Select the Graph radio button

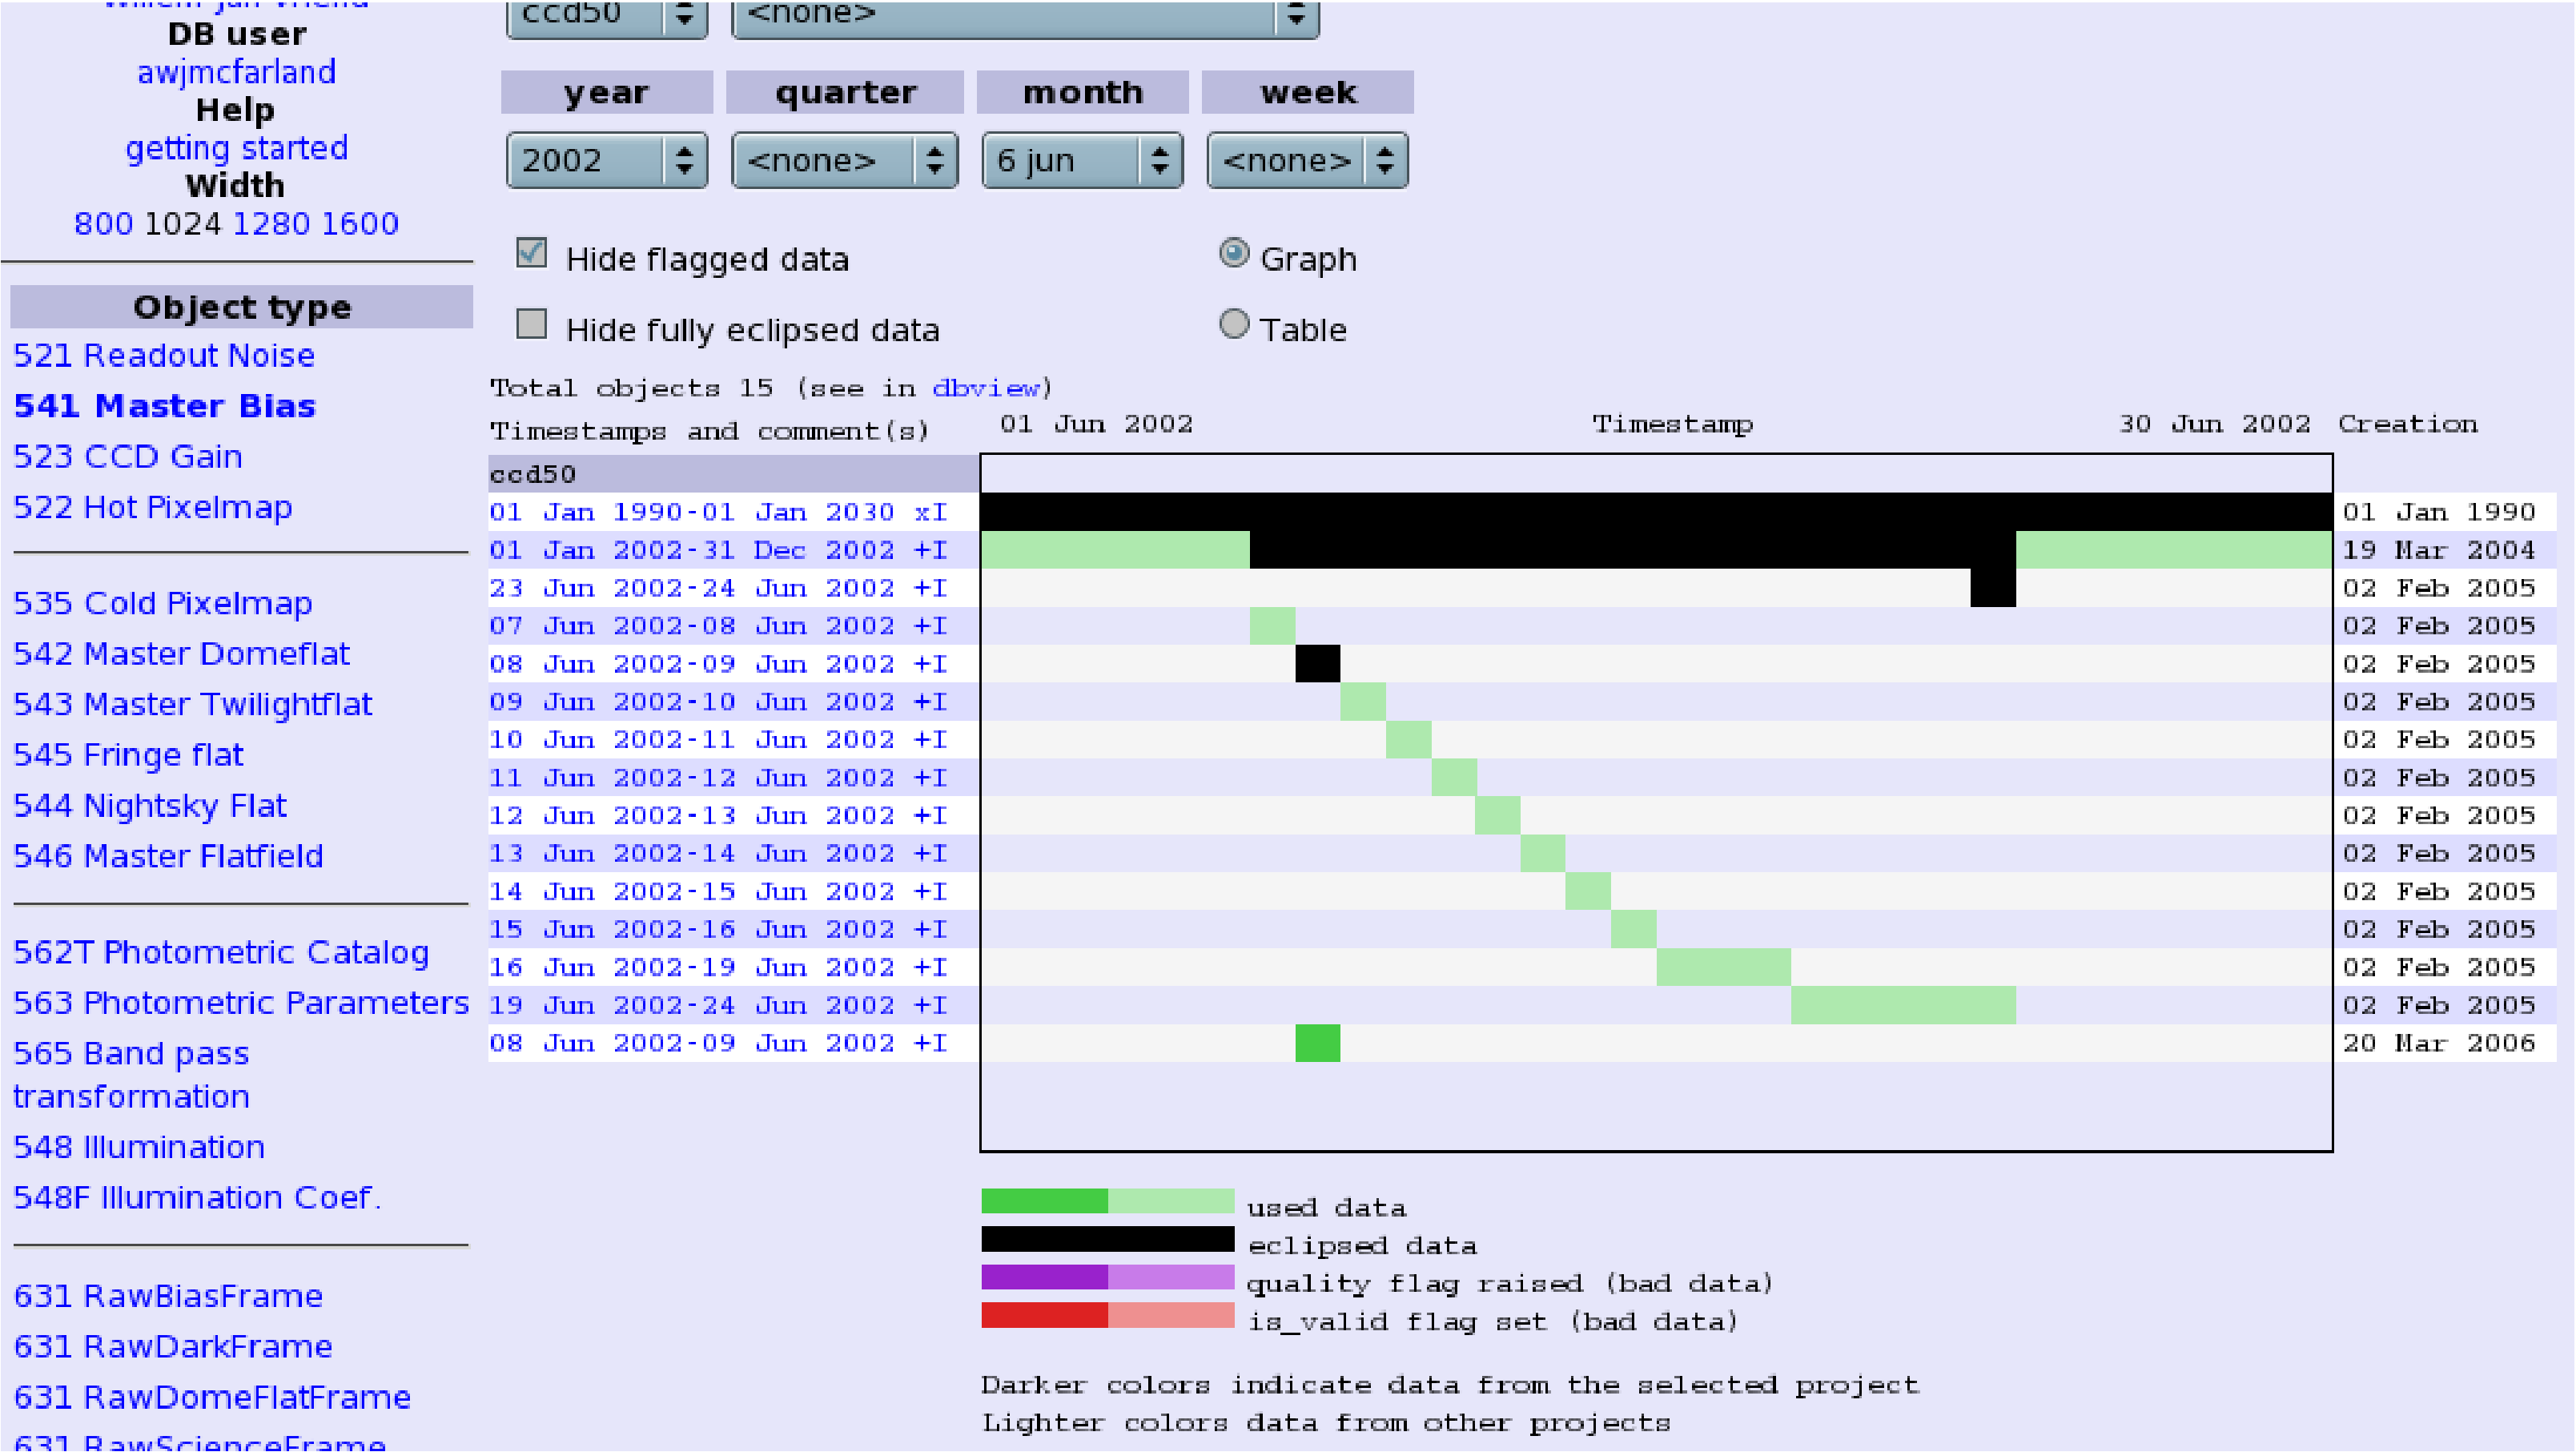pos(1234,253)
